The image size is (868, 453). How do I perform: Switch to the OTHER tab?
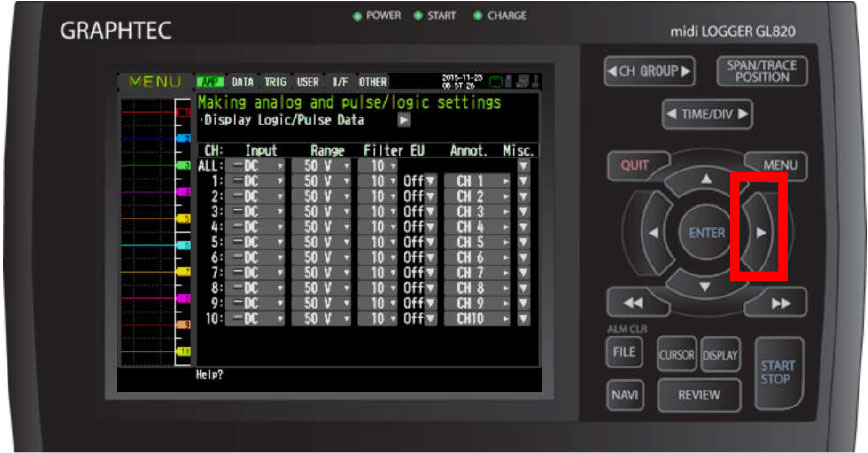(x=373, y=82)
